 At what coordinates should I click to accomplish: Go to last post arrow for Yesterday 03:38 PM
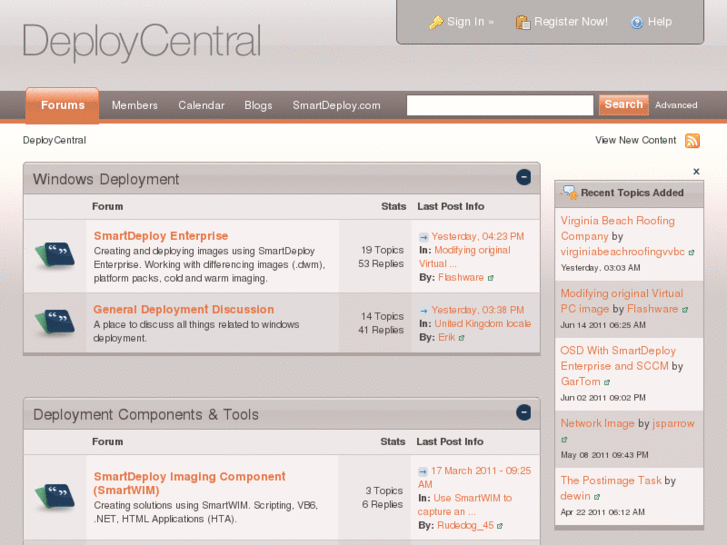(423, 310)
